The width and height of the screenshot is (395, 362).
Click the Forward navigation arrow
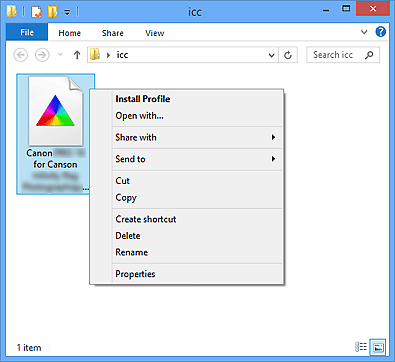42,55
